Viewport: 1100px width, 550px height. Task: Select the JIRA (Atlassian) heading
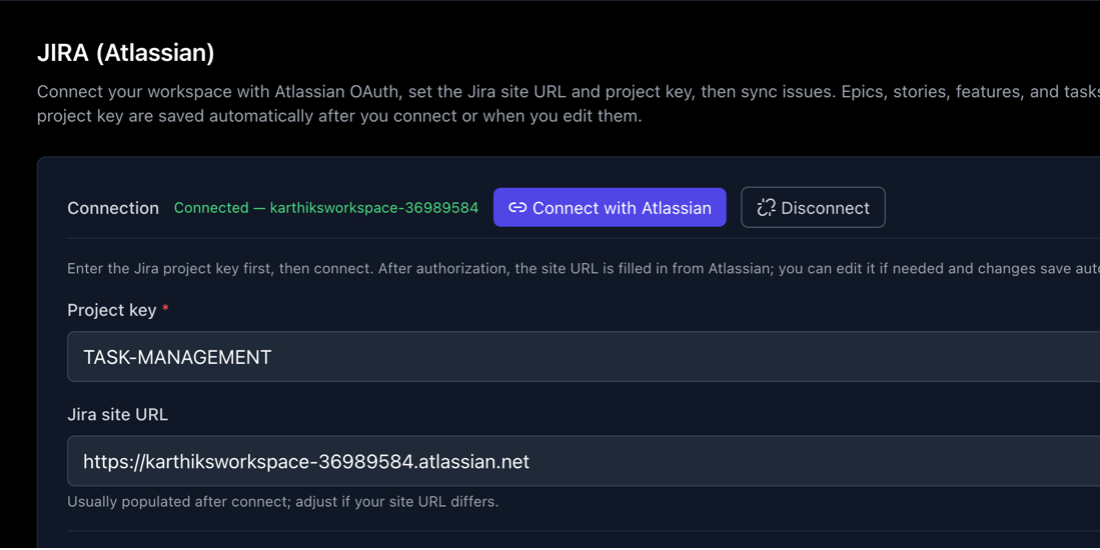(126, 54)
